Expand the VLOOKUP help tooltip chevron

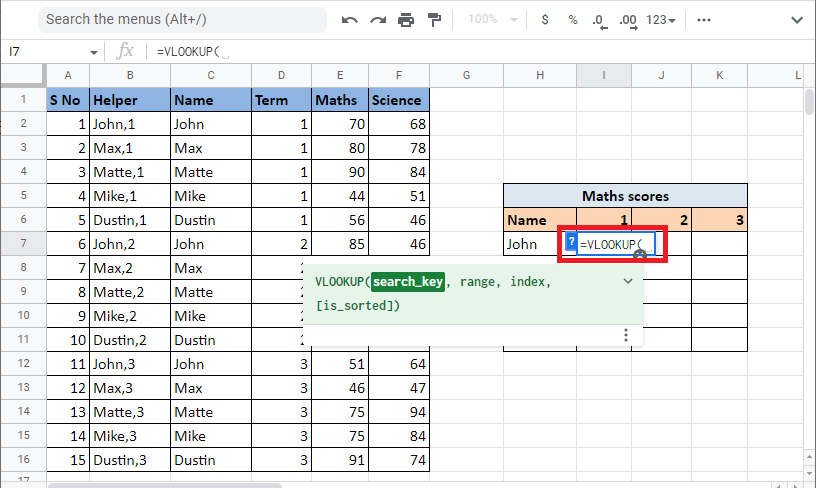(628, 282)
